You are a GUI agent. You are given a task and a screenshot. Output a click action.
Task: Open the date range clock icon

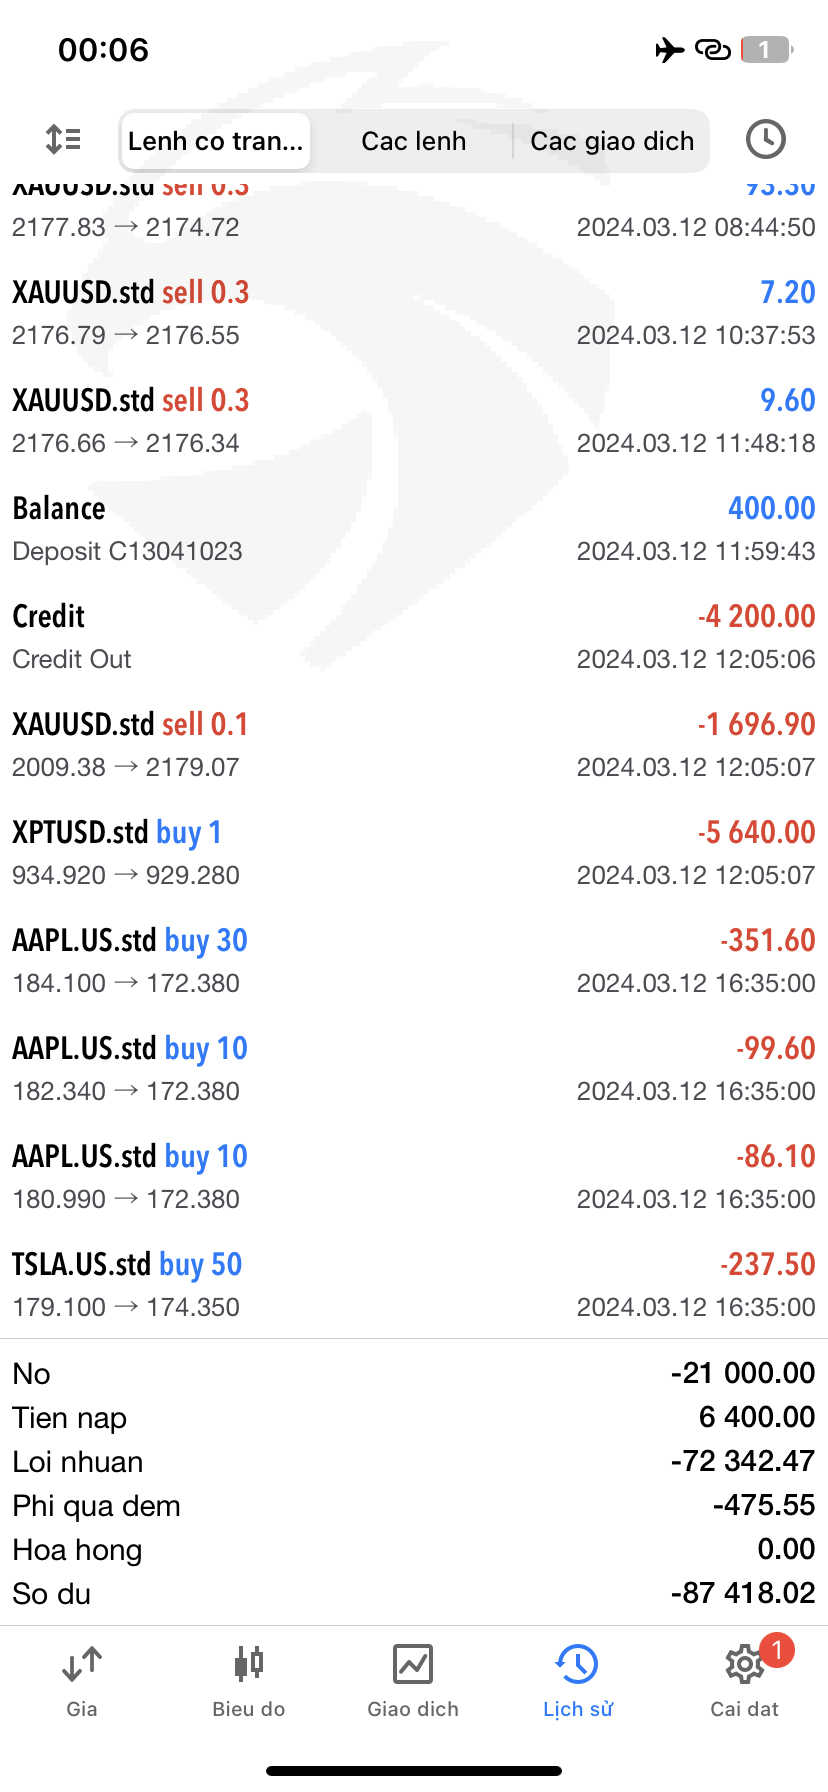pyautogui.click(x=765, y=139)
